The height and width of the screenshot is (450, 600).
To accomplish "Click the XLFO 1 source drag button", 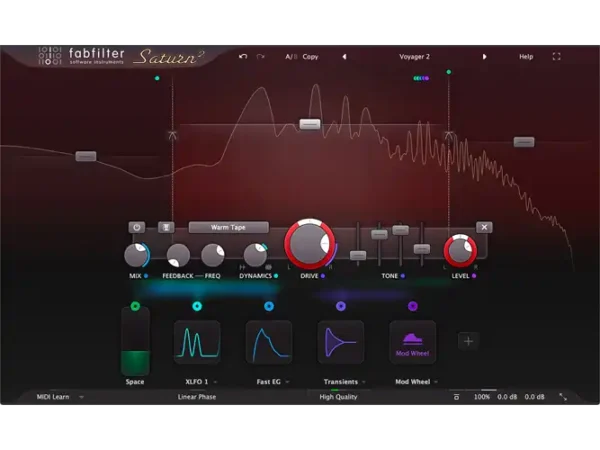I will 197,306.
